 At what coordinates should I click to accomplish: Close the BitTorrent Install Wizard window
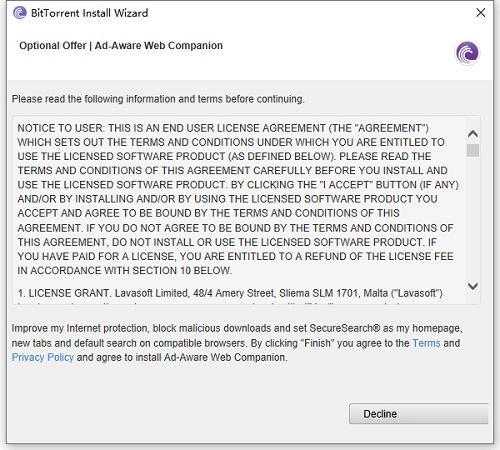click(481, 13)
